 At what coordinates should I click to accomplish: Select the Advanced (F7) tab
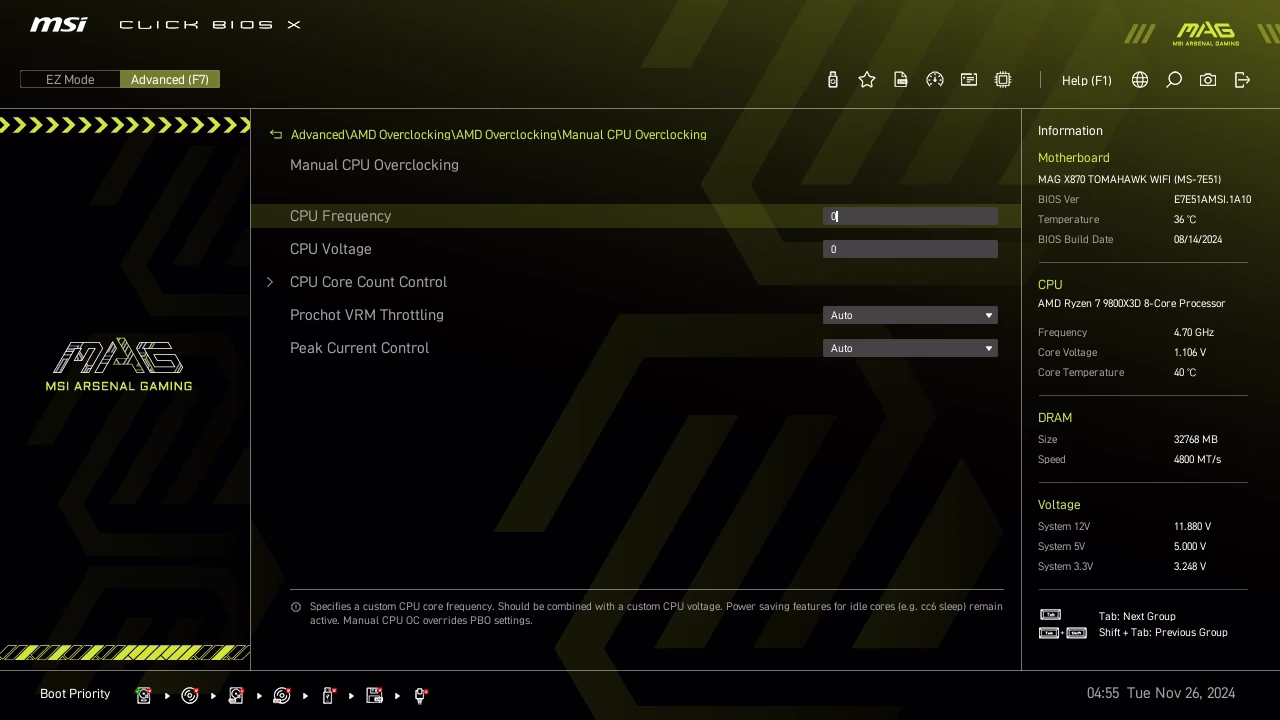pyautogui.click(x=170, y=80)
